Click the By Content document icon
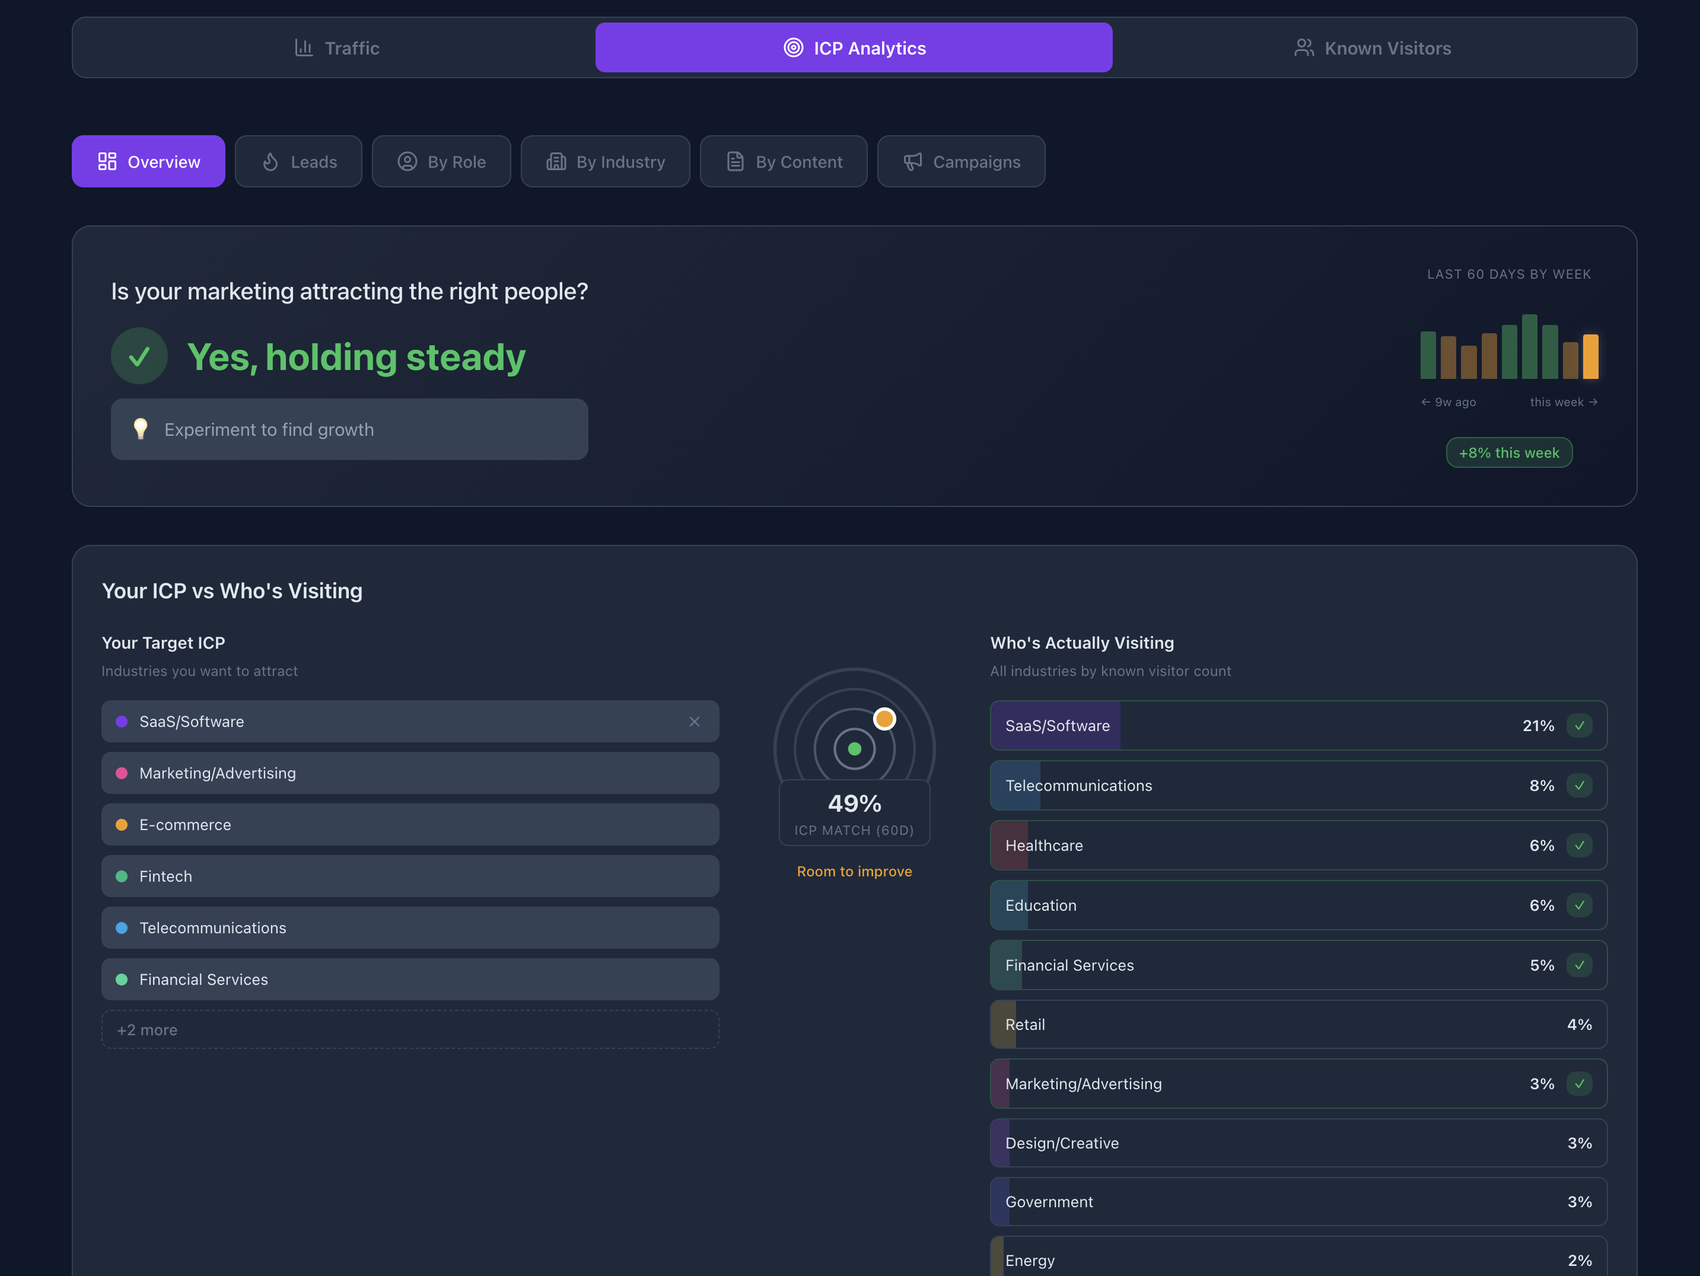 (735, 162)
